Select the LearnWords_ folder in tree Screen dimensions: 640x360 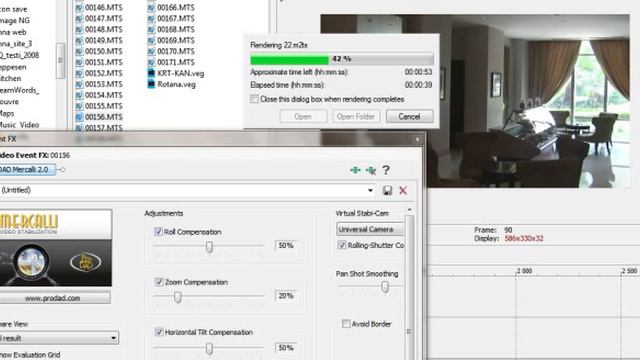click(20, 90)
